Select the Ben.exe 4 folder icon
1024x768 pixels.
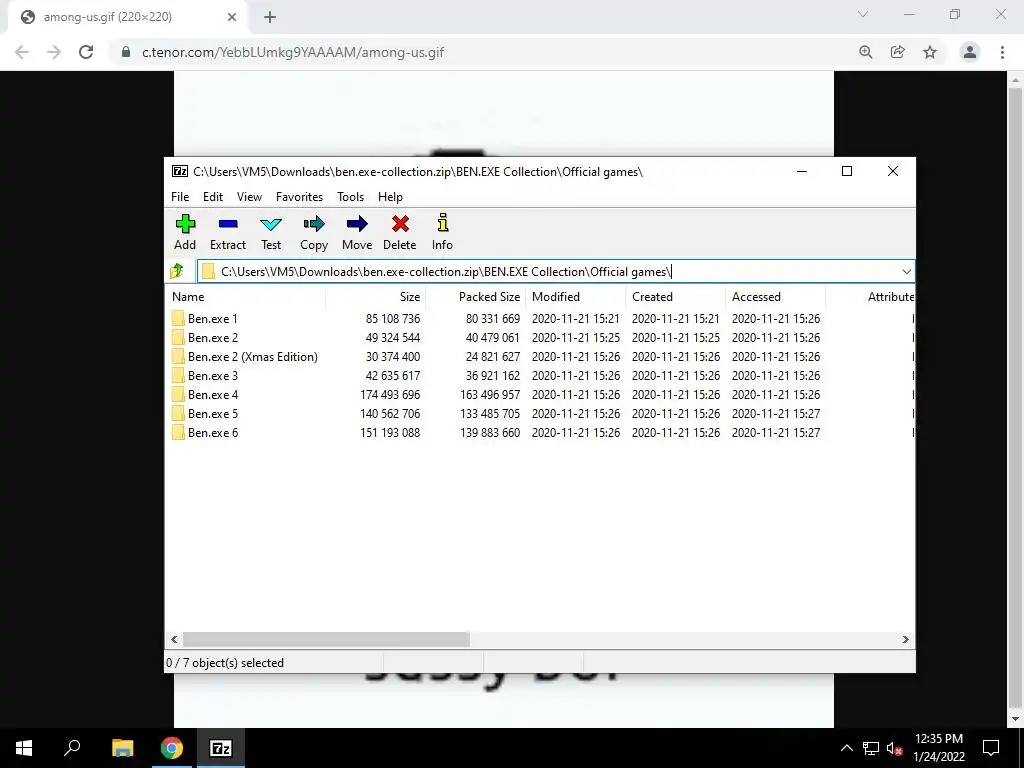coord(178,394)
